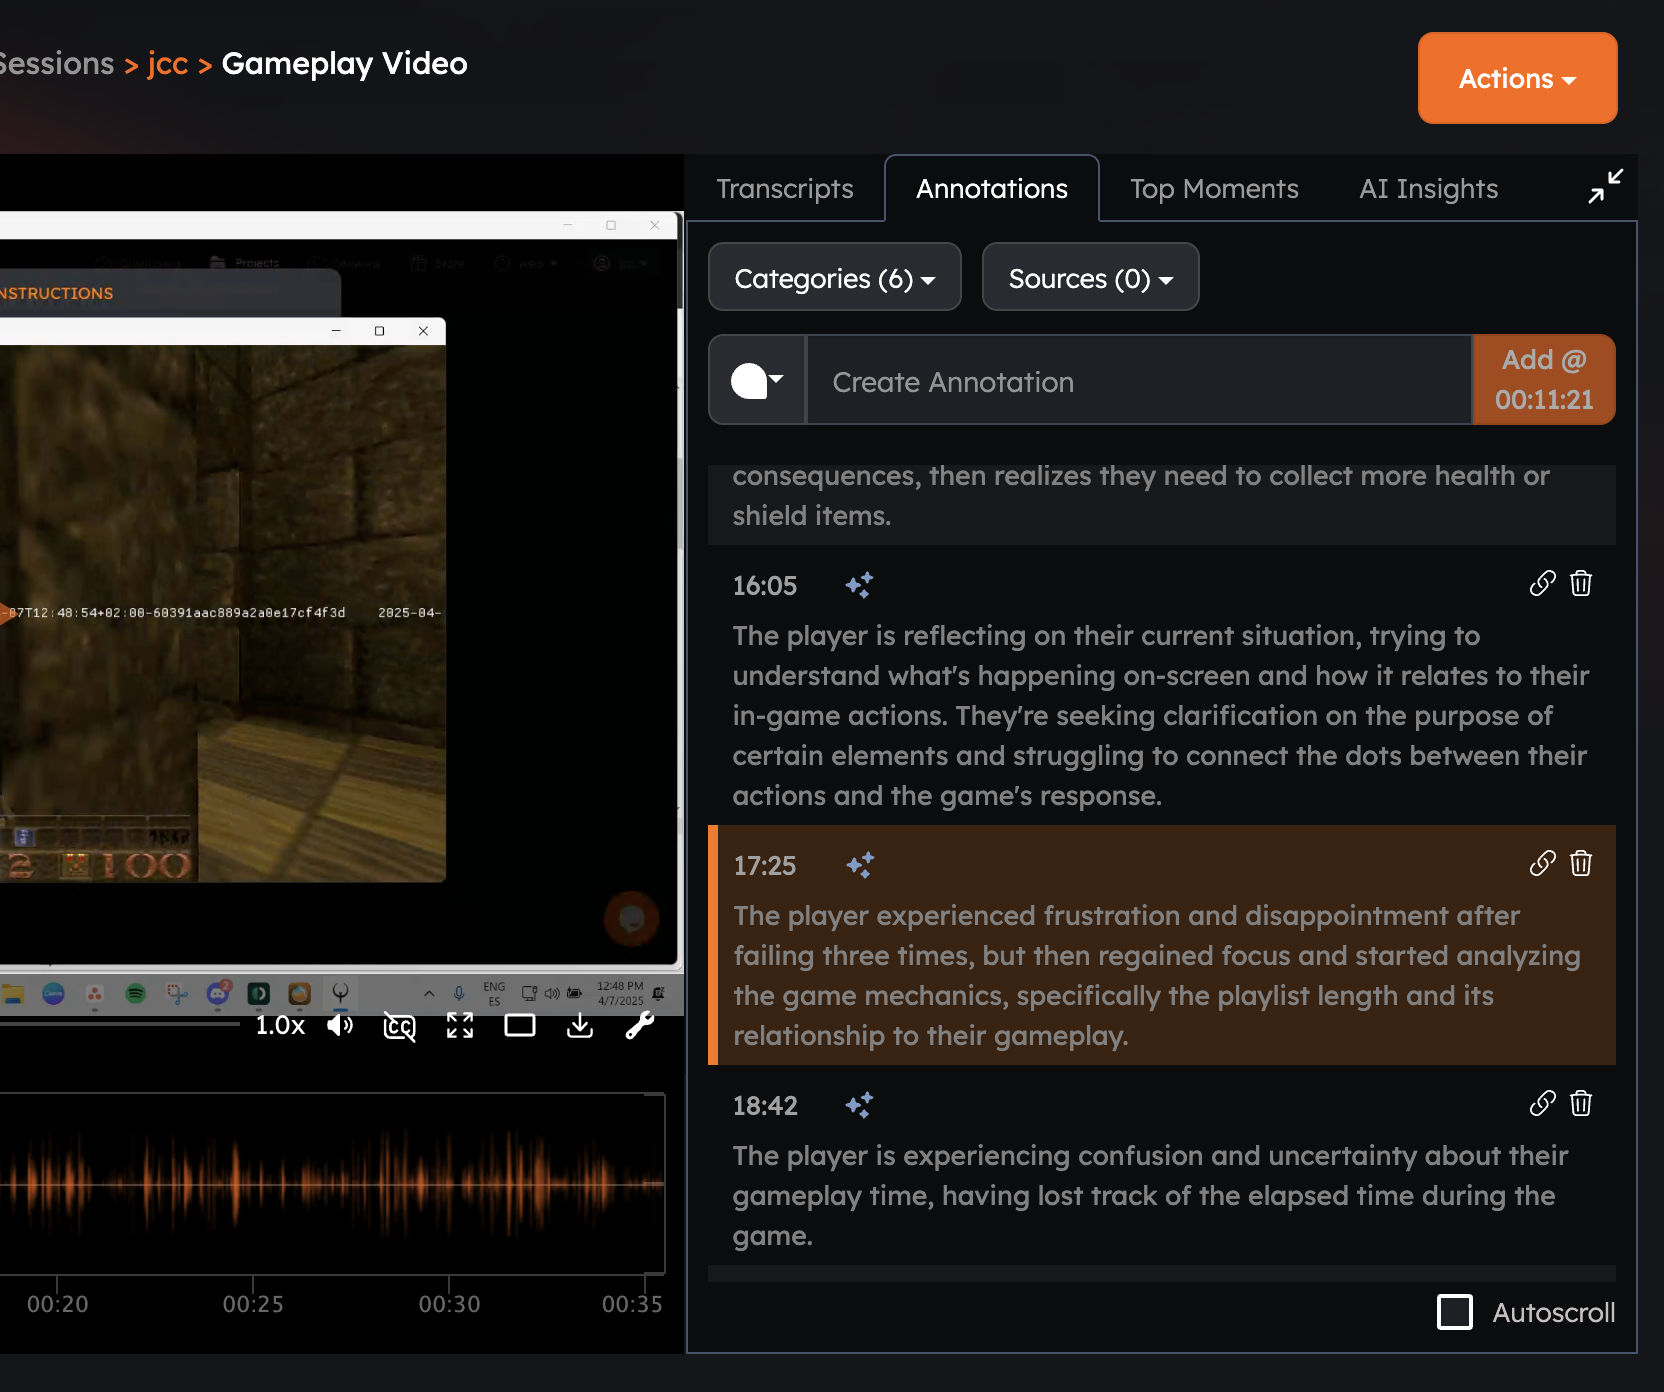
Task: Collapse the side panel with the shrink arrows
Action: (x=1604, y=187)
